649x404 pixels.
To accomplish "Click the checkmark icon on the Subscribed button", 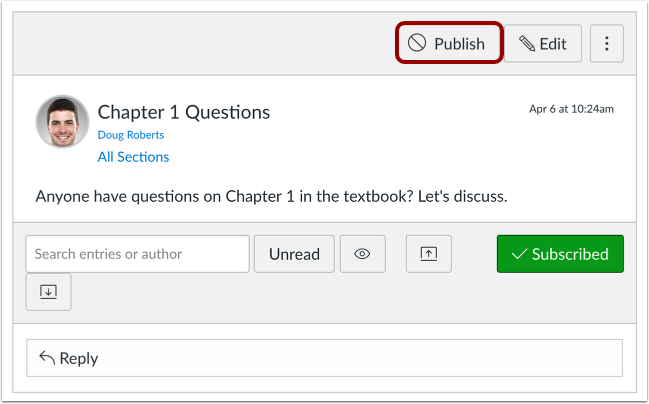I will [519, 254].
